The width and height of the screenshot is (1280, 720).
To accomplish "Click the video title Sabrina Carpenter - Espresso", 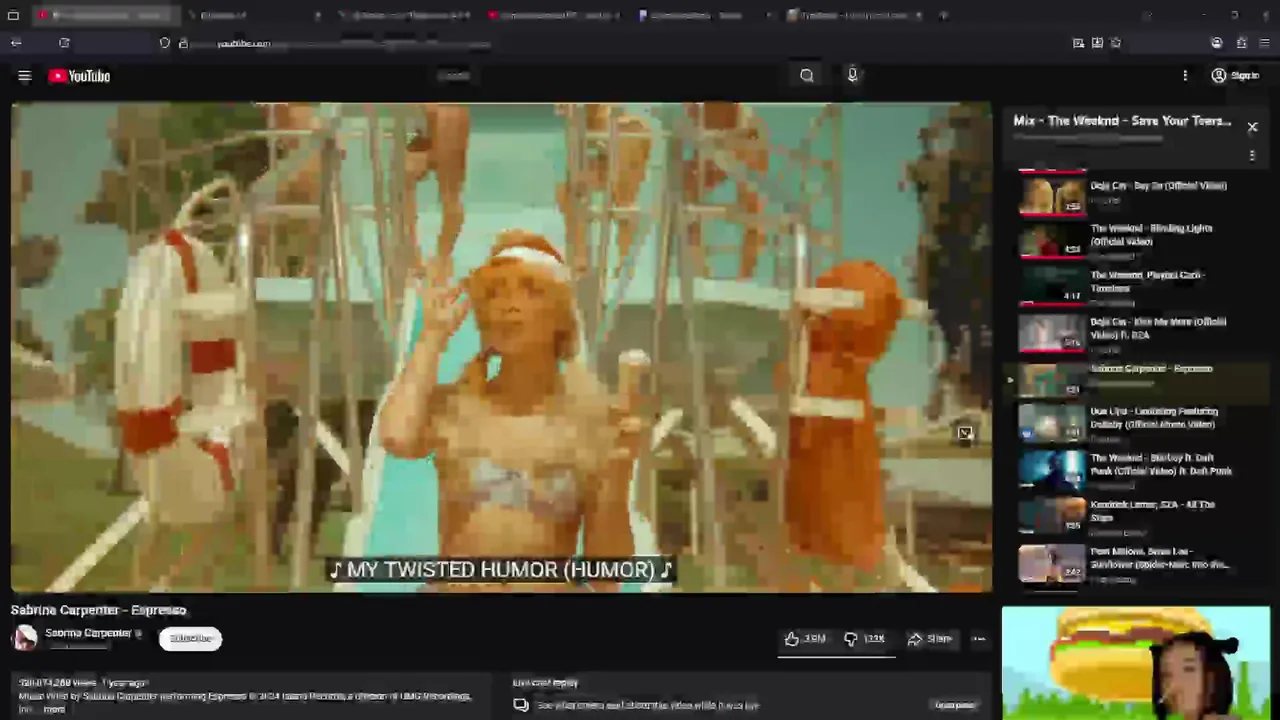I will tap(98, 610).
